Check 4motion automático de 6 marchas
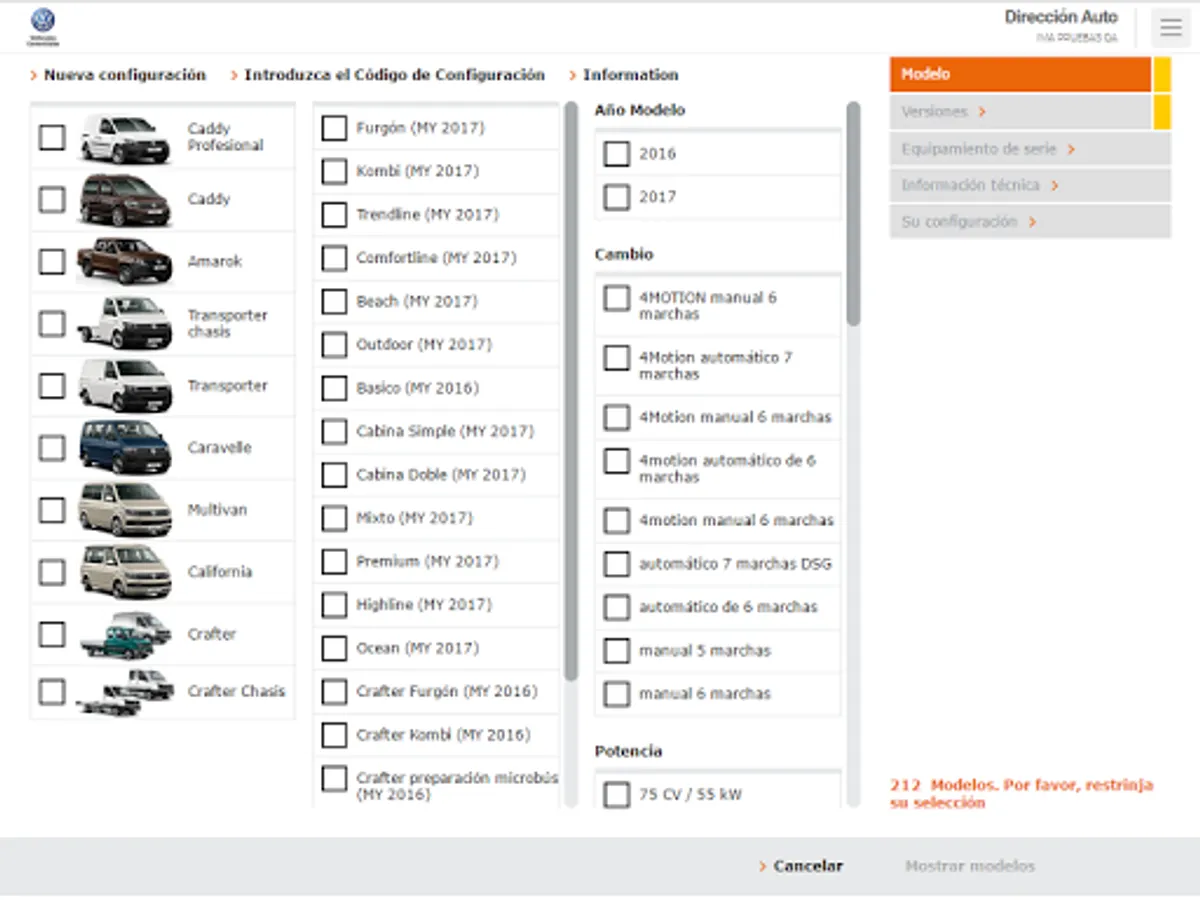The width and height of the screenshot is (1200, 900). 617,461
